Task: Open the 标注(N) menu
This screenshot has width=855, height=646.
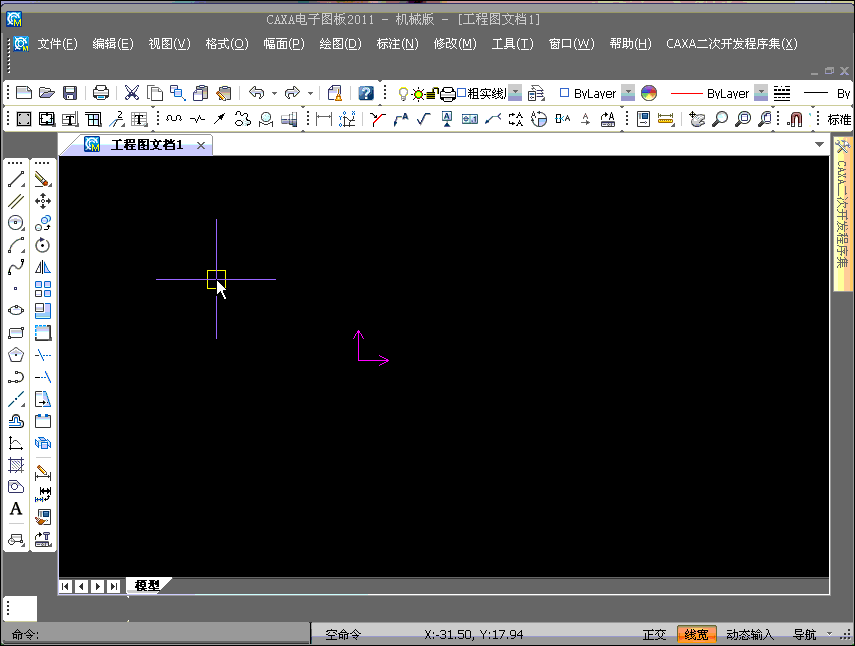Action: coord(397,44)
